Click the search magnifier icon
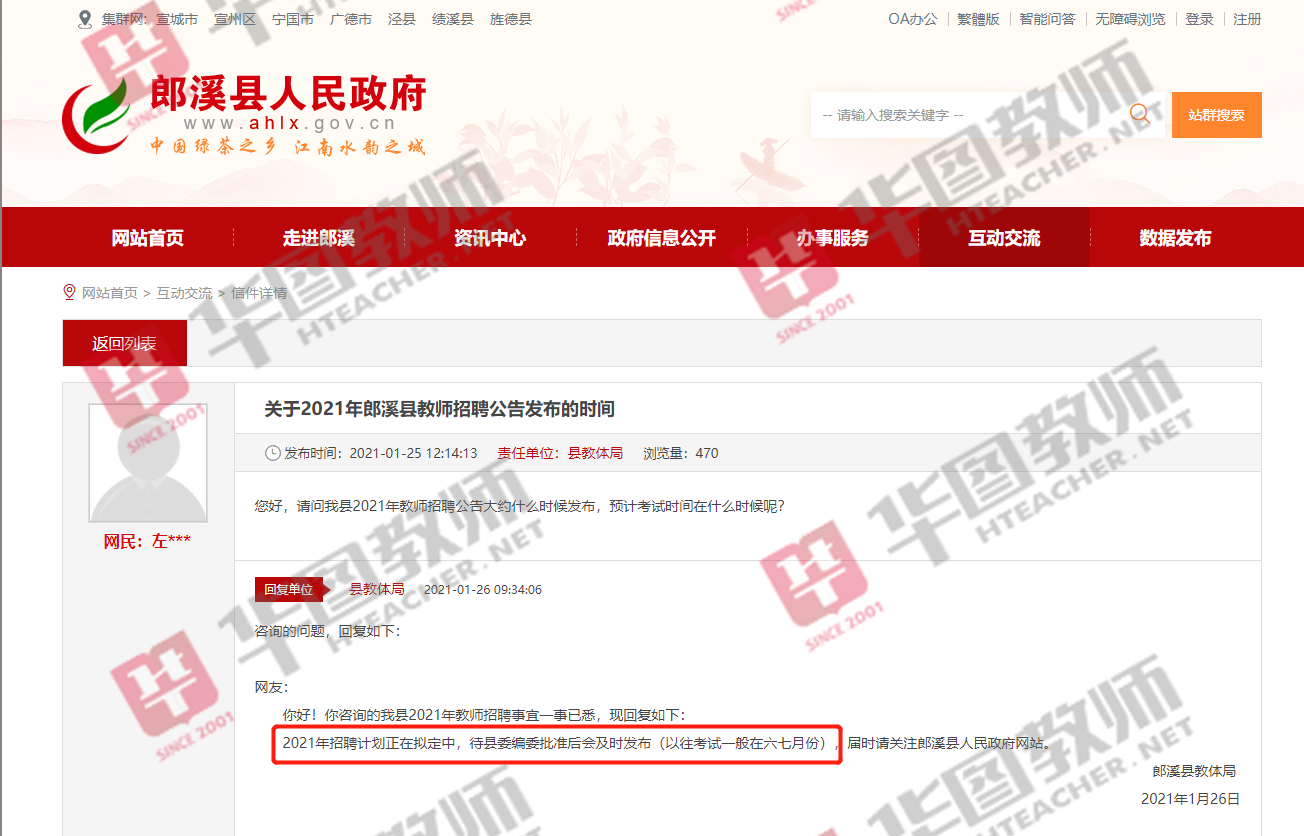Image resolution: width=1304 pixels, height=836 pixels. (1140, 114)
